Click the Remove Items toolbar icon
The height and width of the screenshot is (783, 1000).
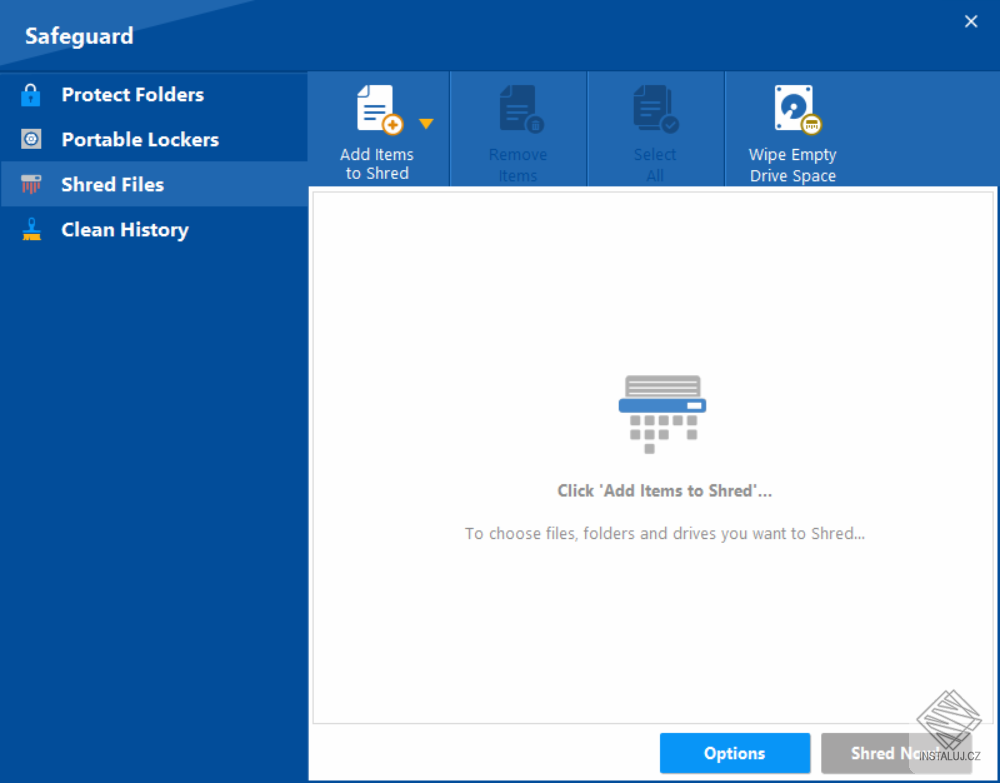coord(517,107)
